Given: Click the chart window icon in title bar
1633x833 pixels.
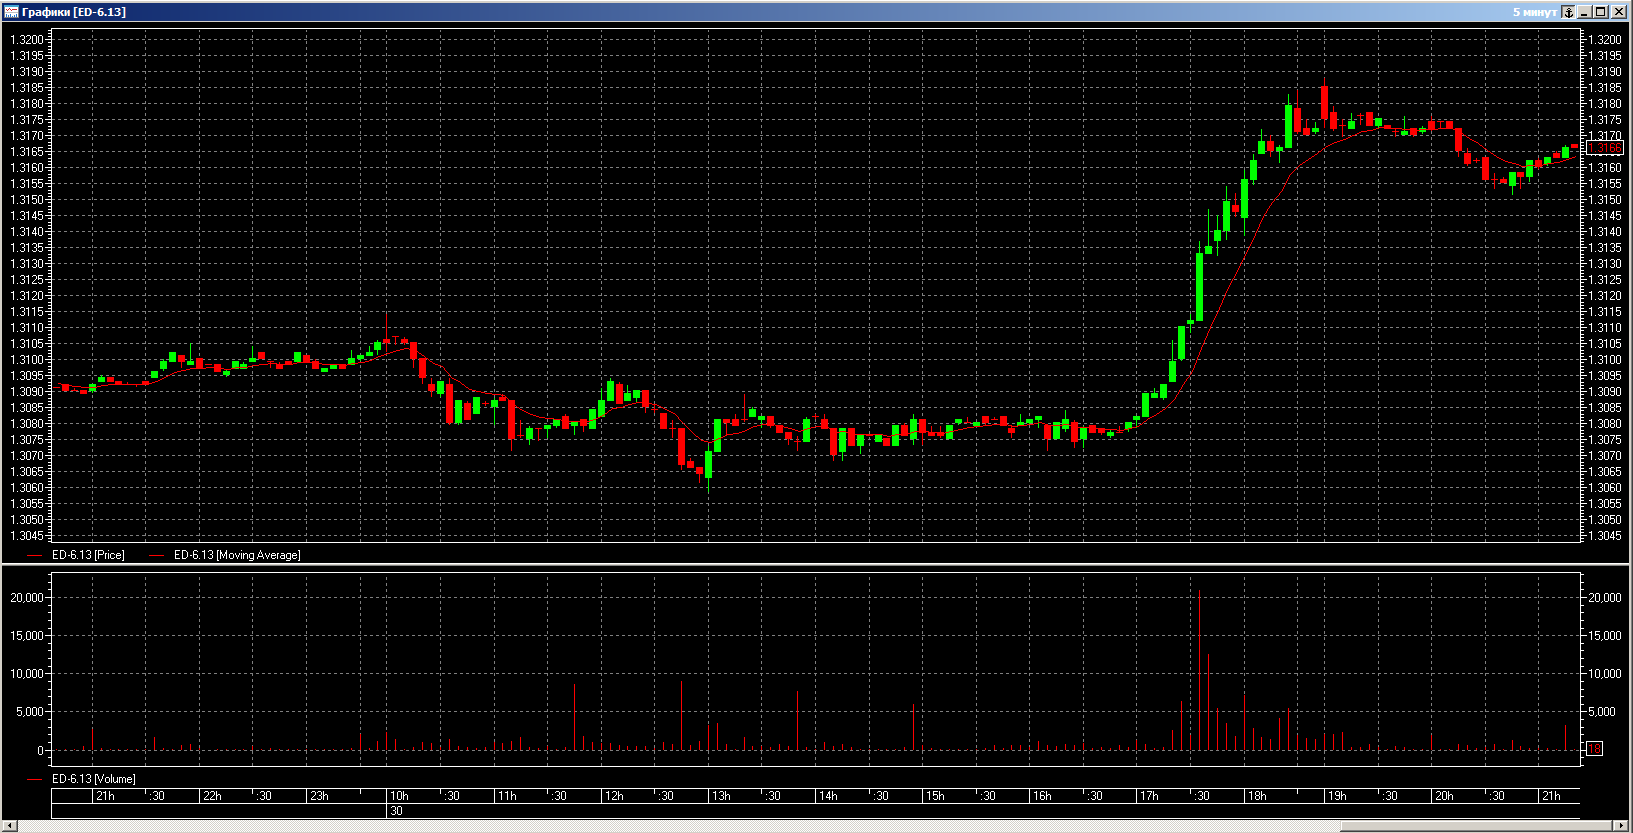Looking at the screenshot, I should 11,12.
